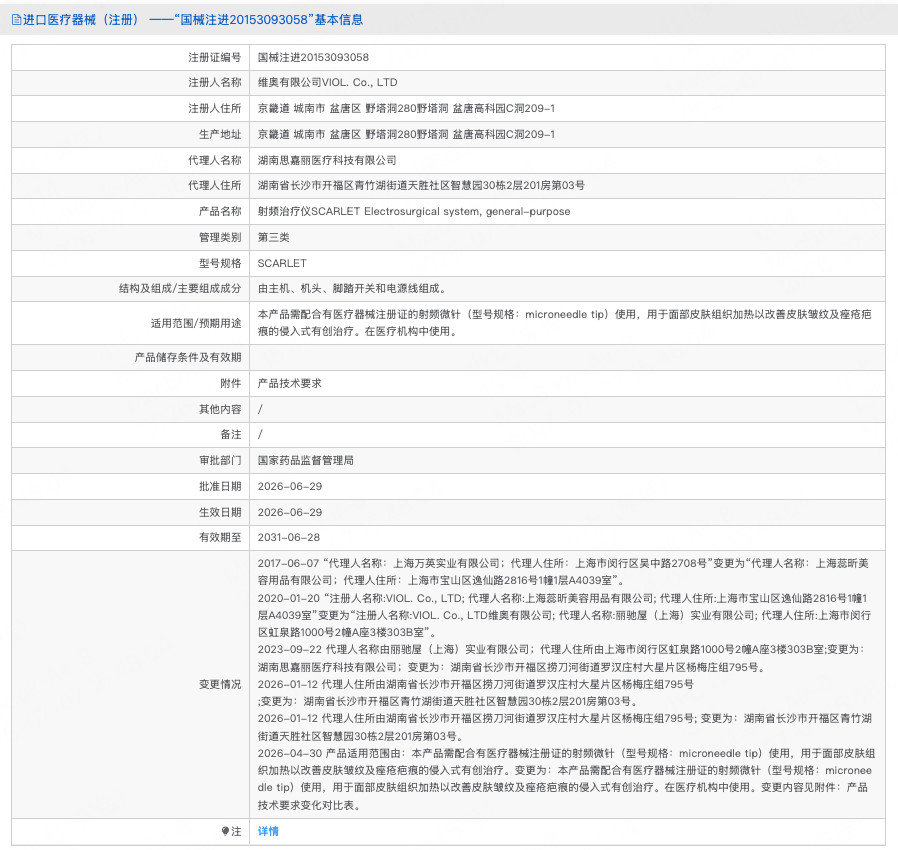Click the registrant name 维奥有限公司VIOL. Co., LTD
The image size is (898, 850).
pyautogui.click(x=328, y=82)
